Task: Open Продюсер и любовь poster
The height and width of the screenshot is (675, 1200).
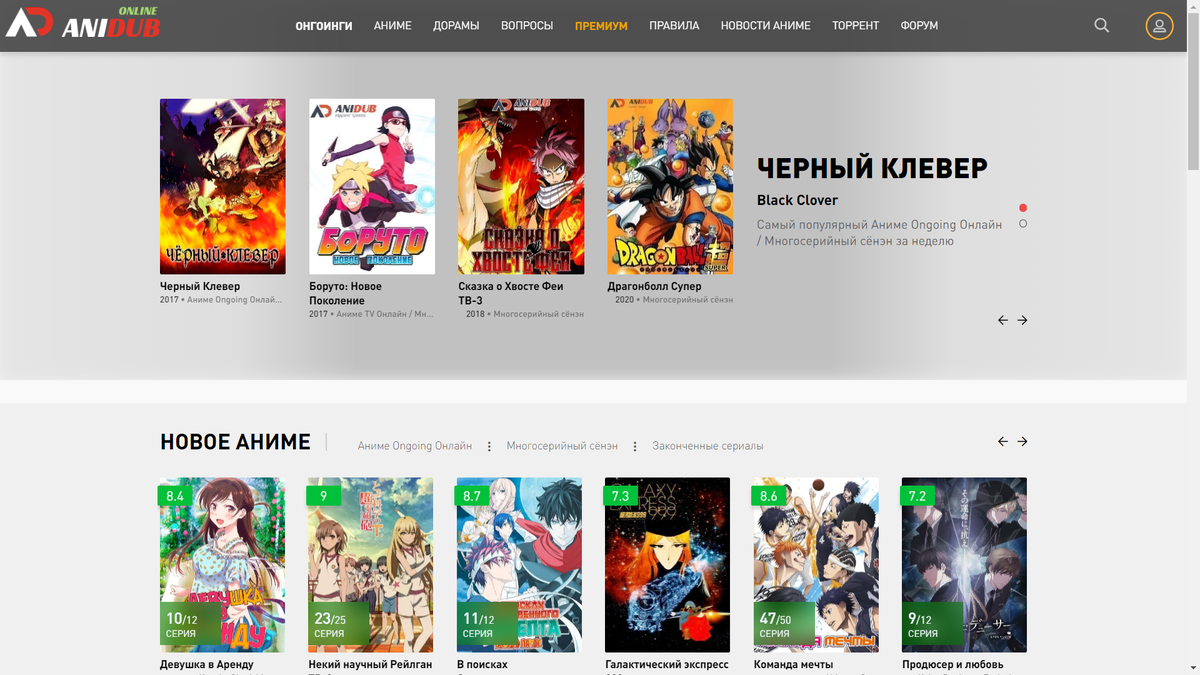Action: point(964,565)
